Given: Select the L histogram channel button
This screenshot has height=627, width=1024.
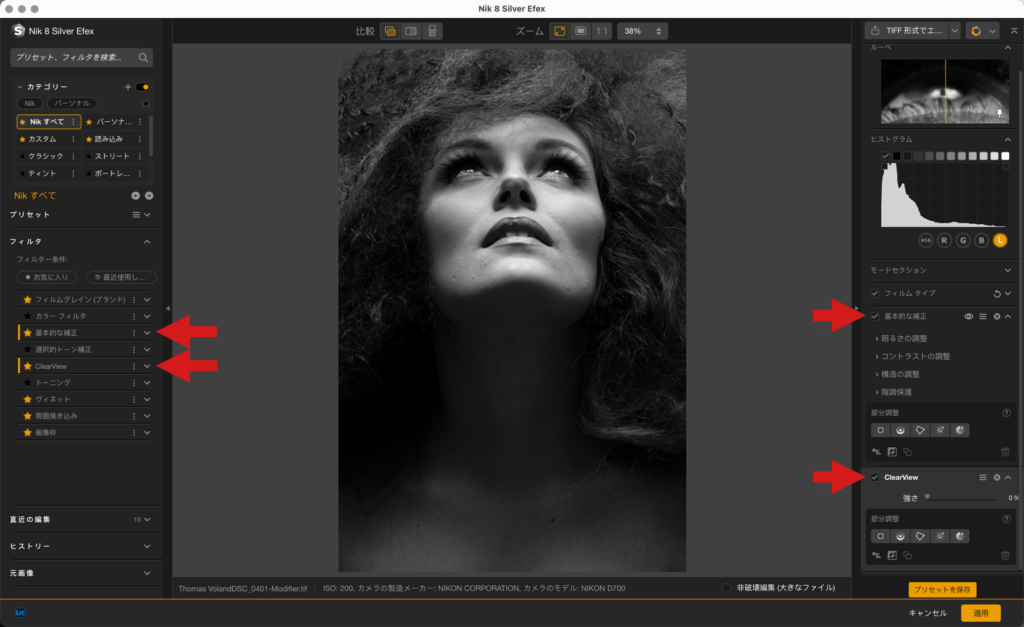Looking at the screenshot, I should tap(999, 240).
